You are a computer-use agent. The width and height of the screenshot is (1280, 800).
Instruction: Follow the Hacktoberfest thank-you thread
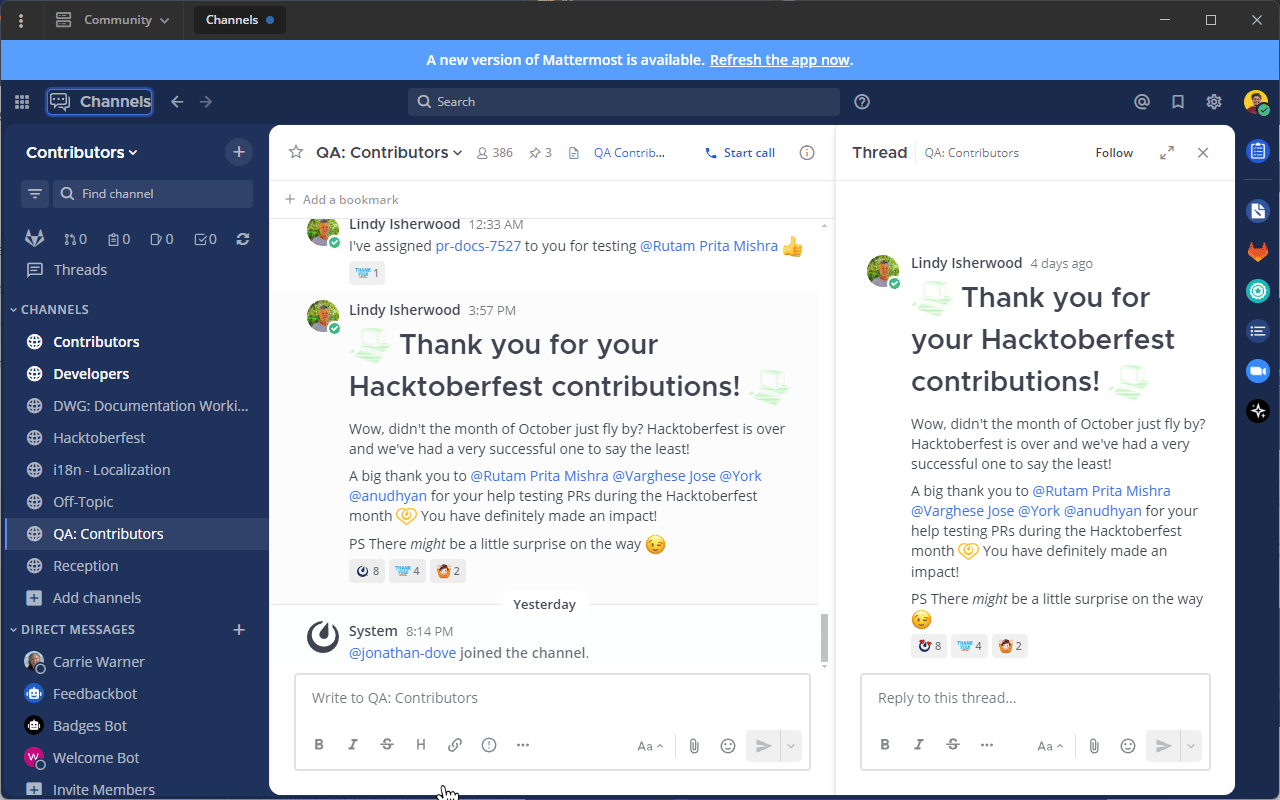click(1113, 152)
